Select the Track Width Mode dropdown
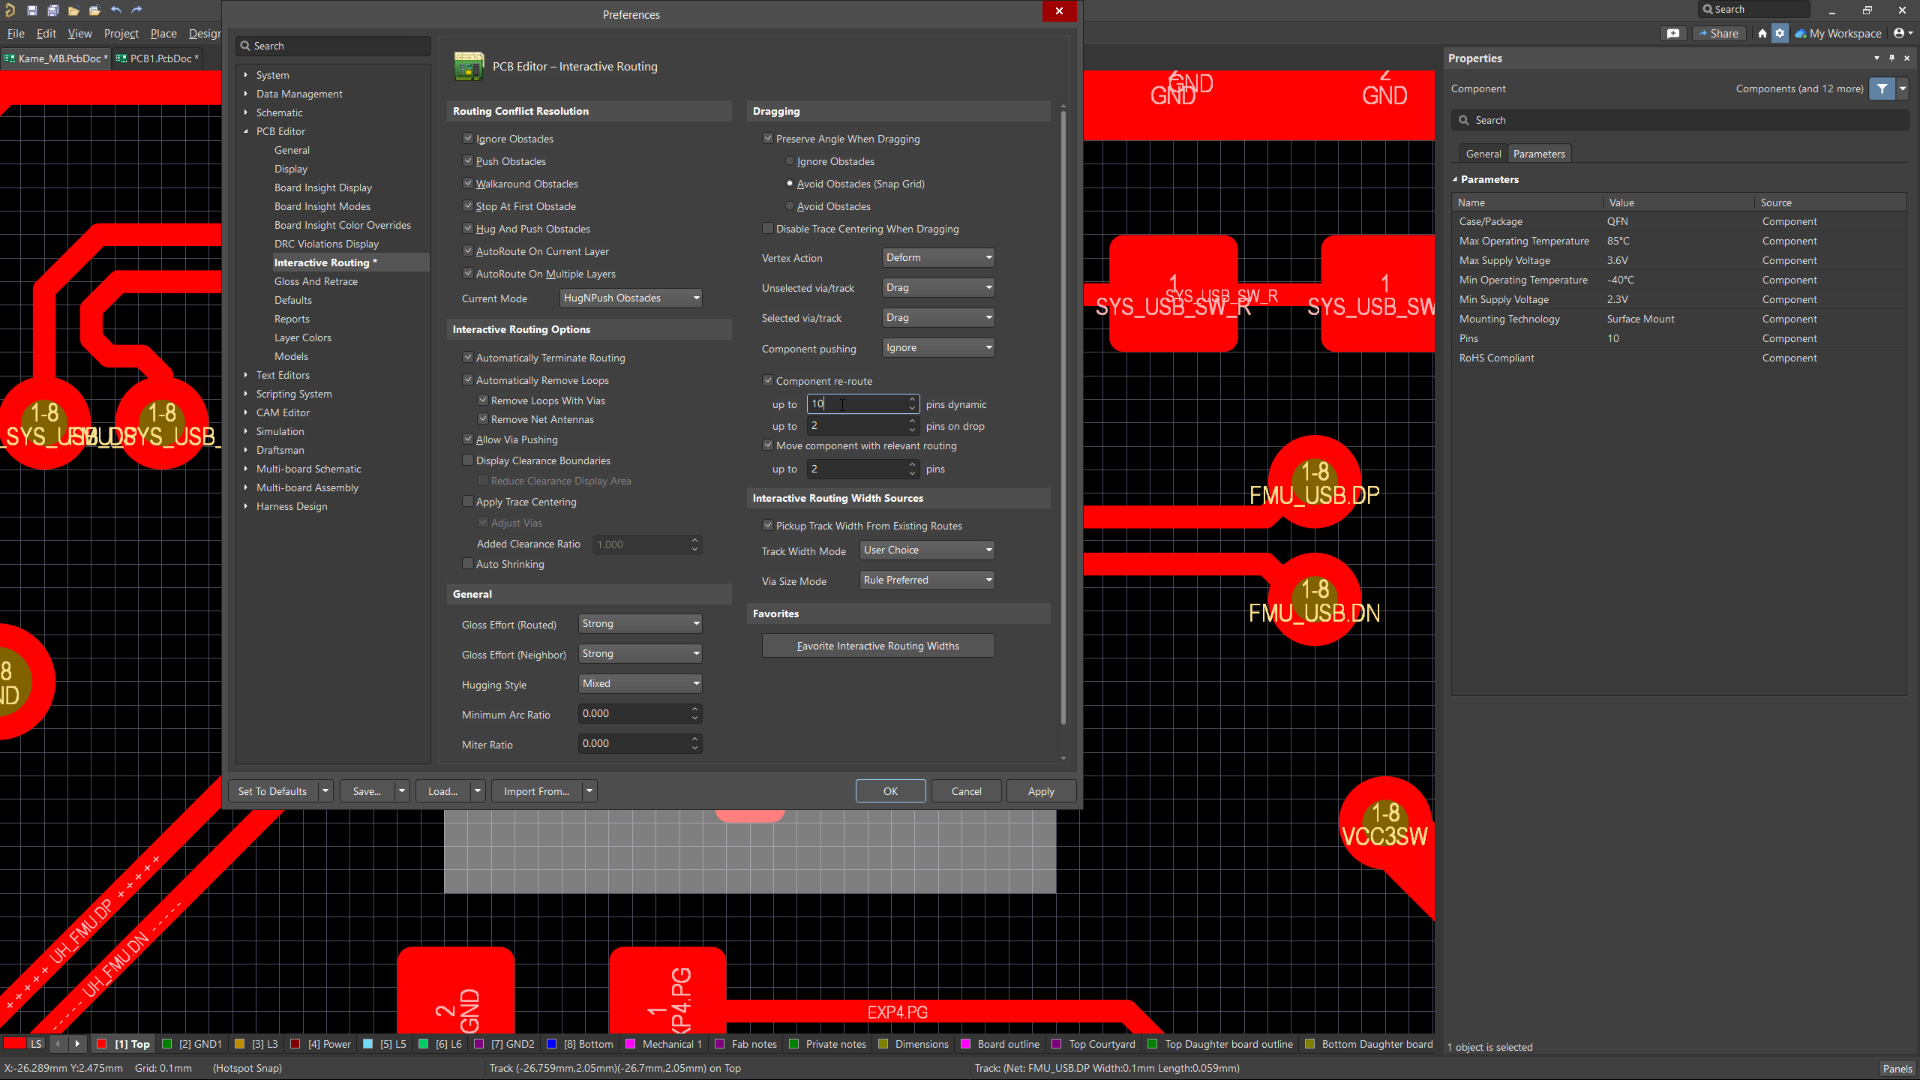 (926, 550)
